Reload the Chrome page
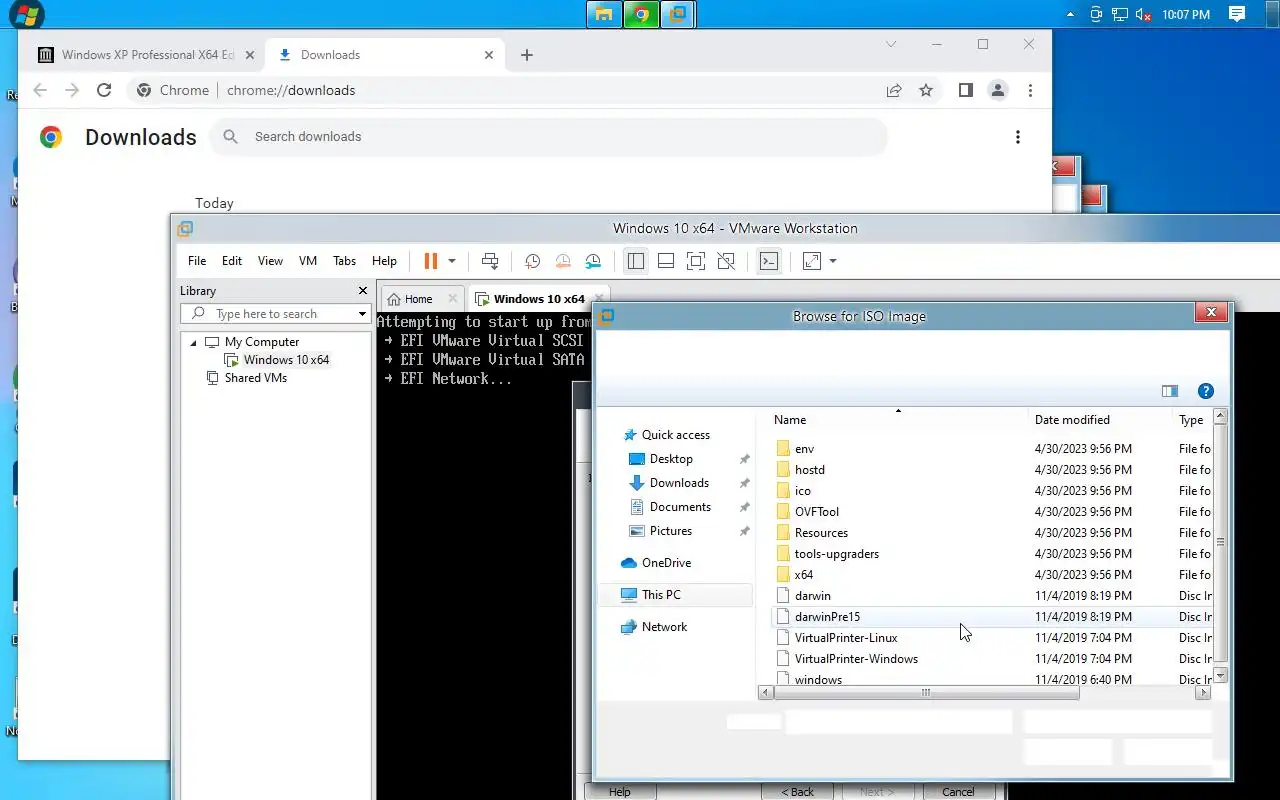Screen dimensions: 1280x800 104,90
